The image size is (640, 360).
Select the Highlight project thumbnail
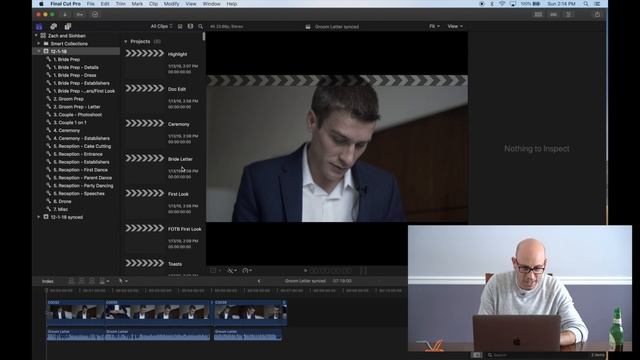[144, 53]
